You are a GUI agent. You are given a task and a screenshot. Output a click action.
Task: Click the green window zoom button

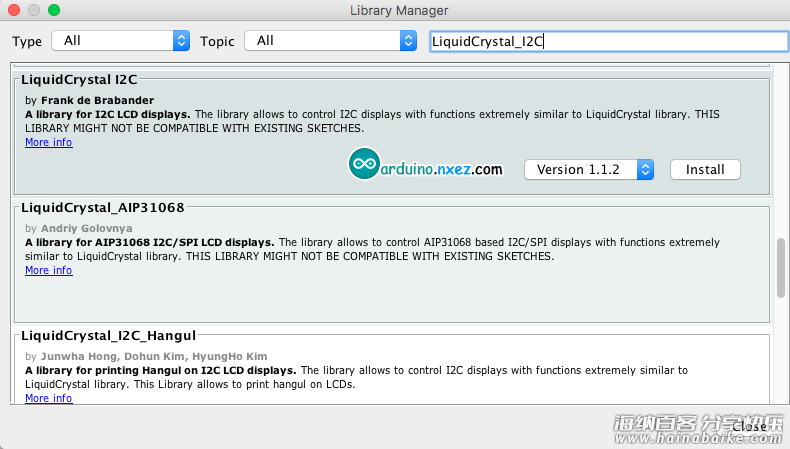[54, 10]
